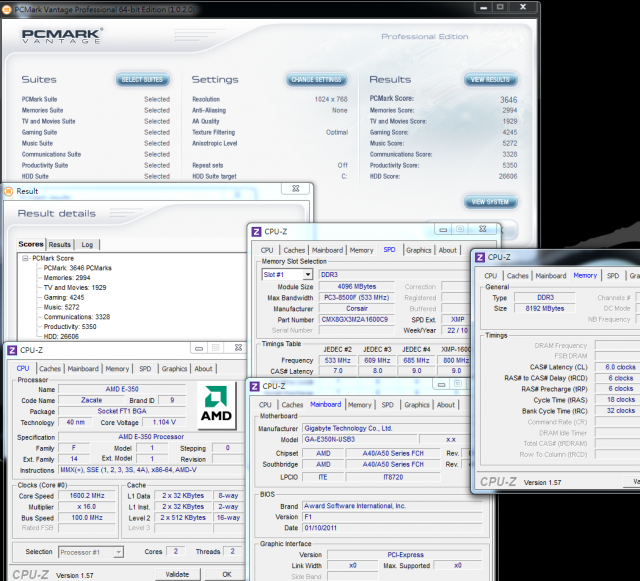
Task: Open the CPU tab in the SPD CPU-Z window
Action: click(267, 250)
